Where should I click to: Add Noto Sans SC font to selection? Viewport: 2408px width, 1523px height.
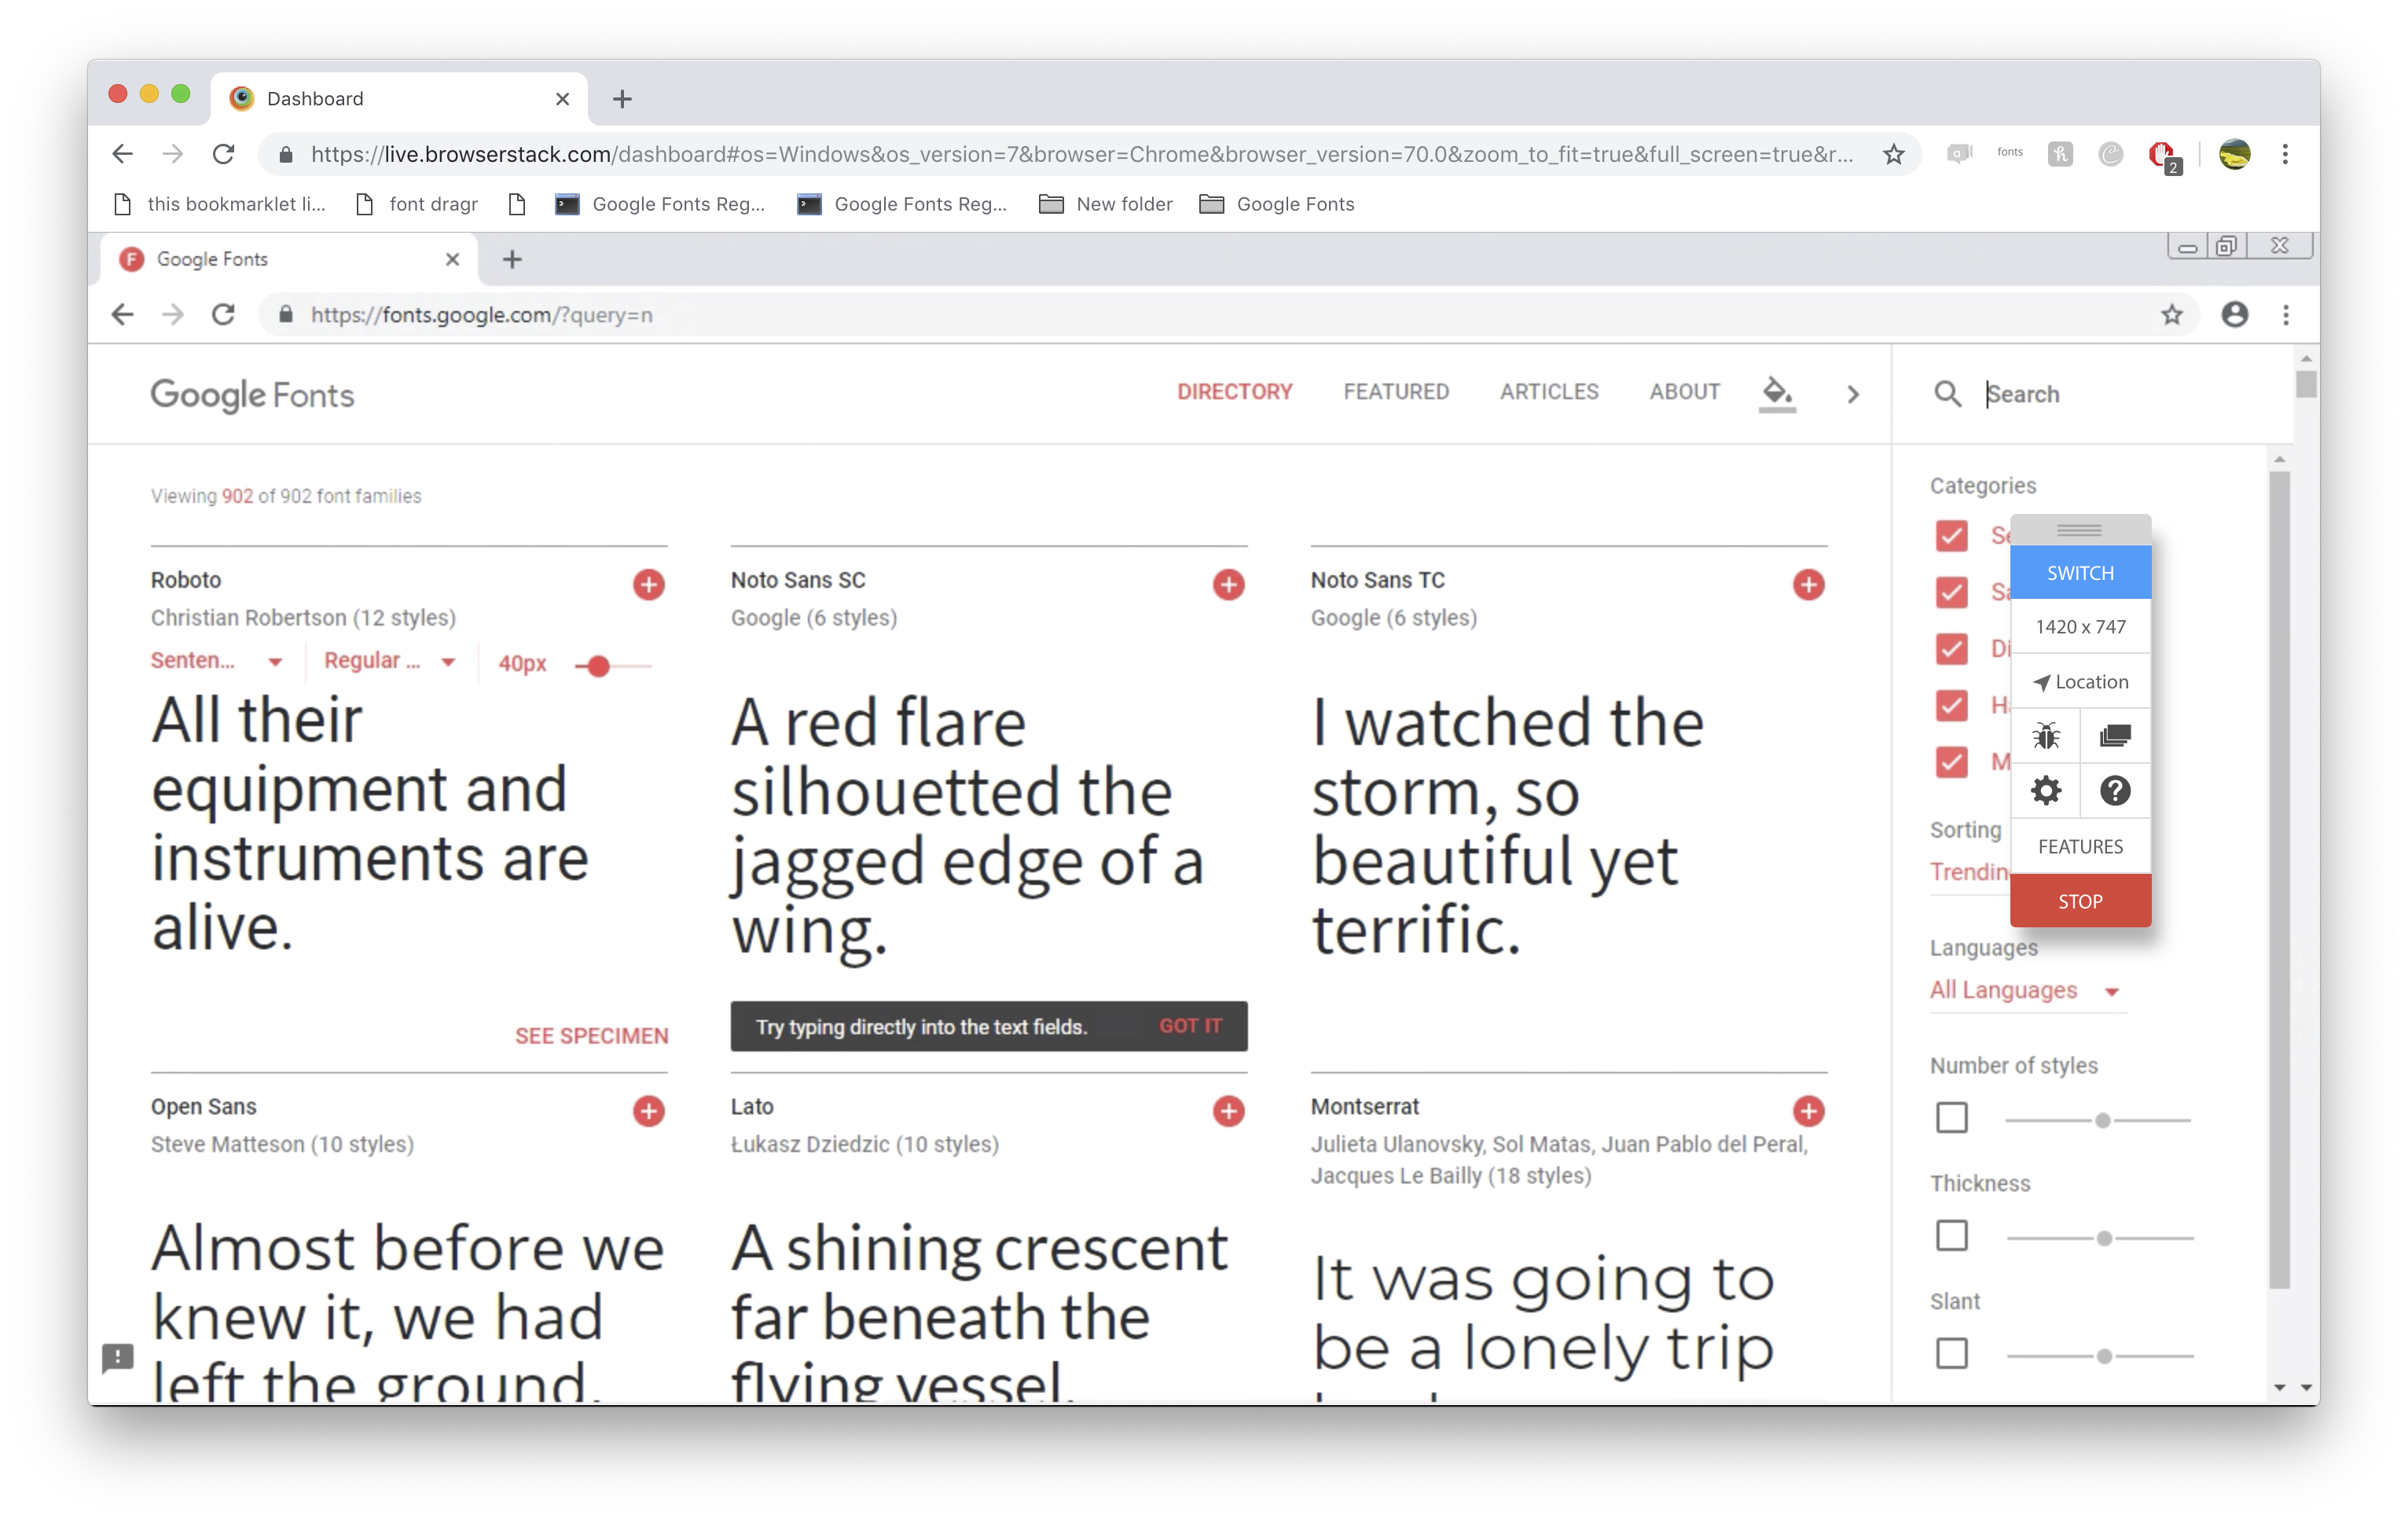click(x=1228, y=584)
